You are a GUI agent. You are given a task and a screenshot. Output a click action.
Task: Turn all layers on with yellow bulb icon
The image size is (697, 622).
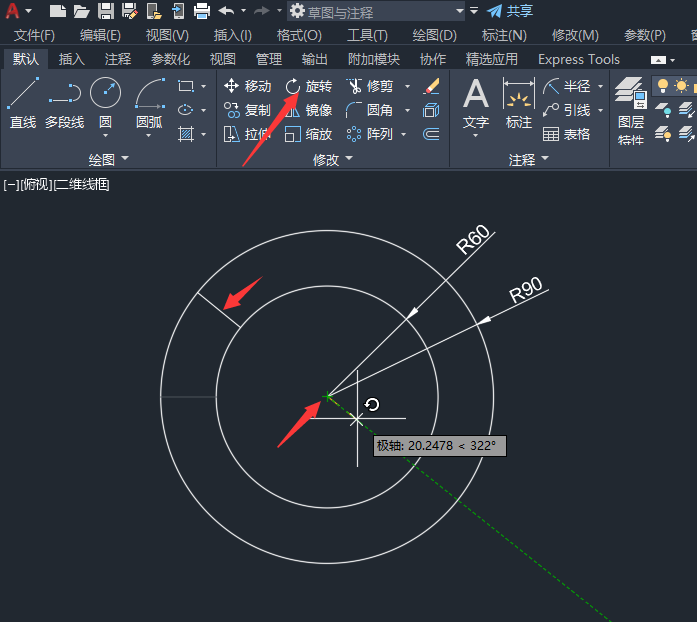[663, 134]
